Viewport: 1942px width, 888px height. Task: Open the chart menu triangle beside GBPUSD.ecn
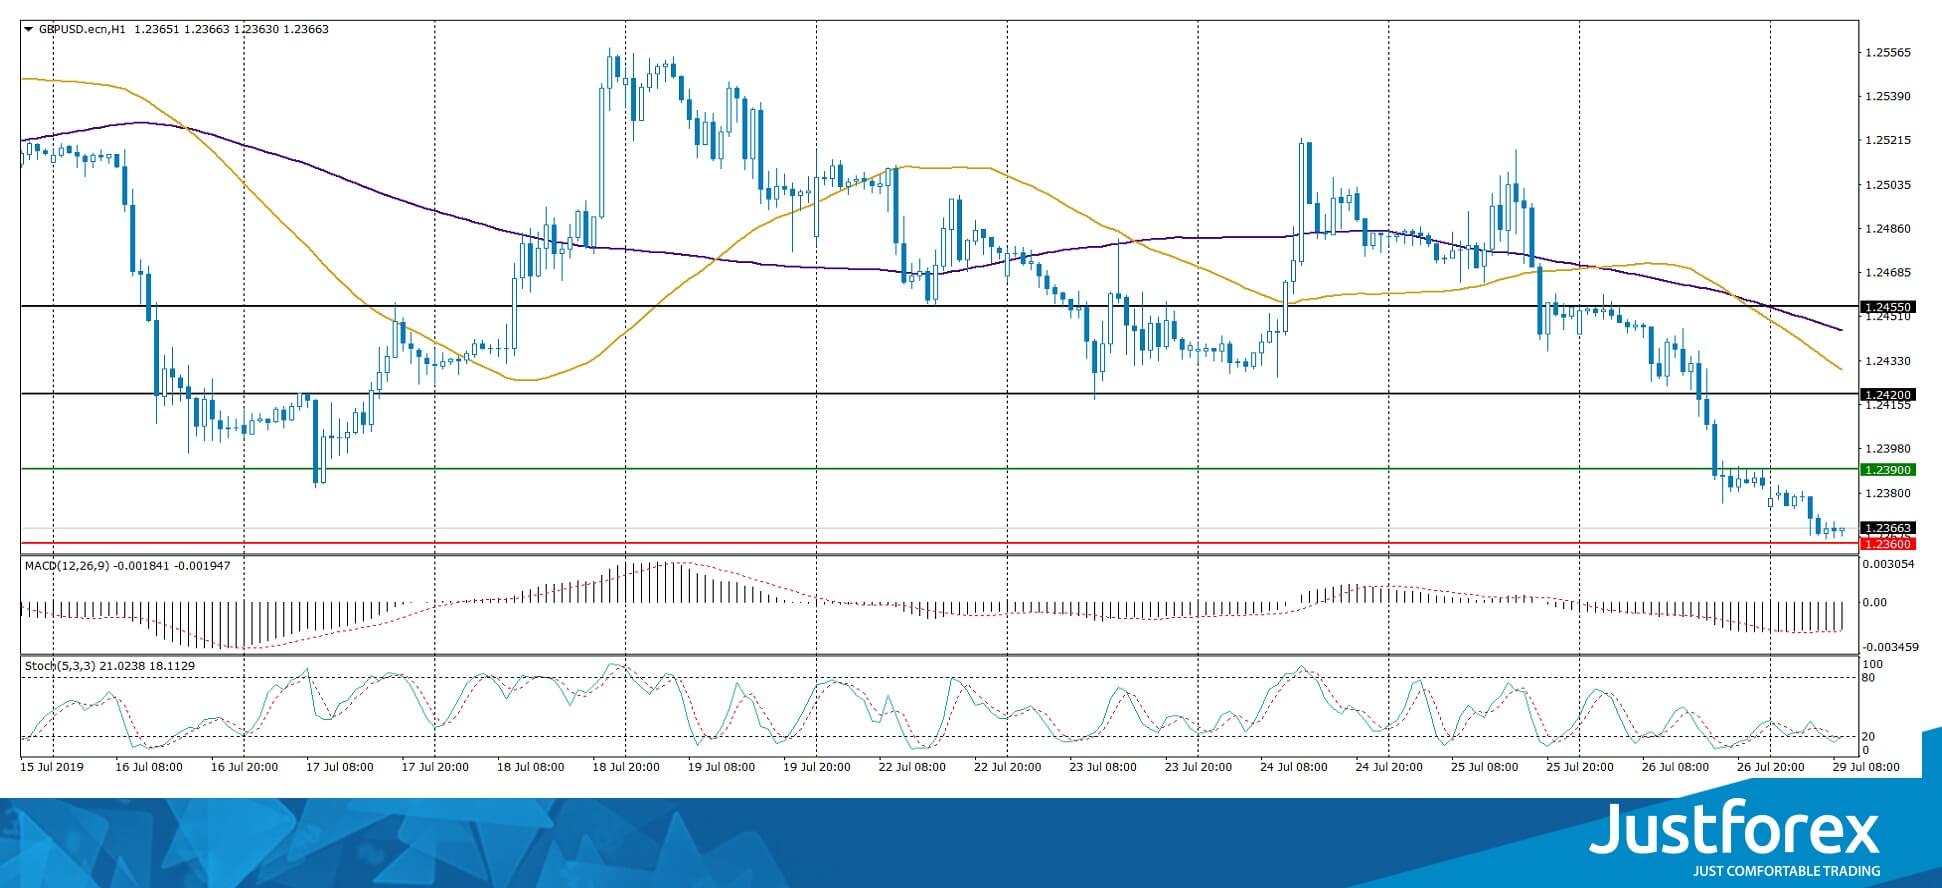click(x=28, y=29)
